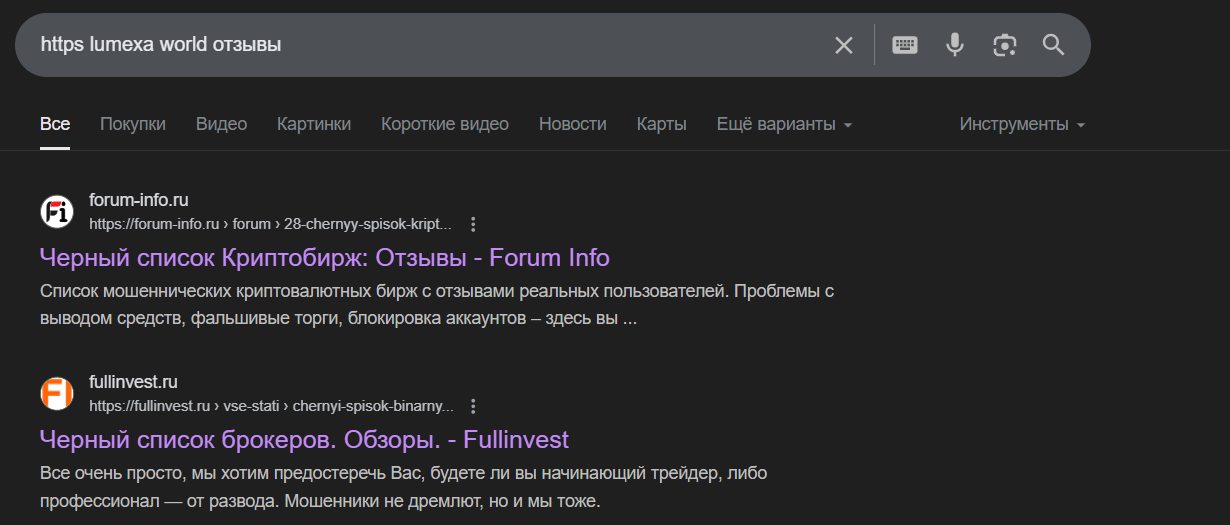
Task: Open more options for forum-info.ru result
Action: (474, 224)
